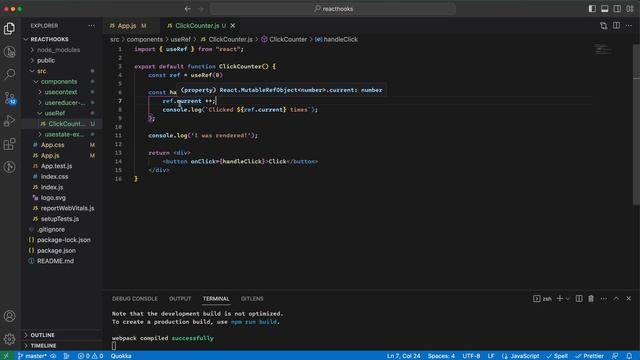Expand the Outline section
Viewport: 640px width, 360px height.
[x=62, y=335]
